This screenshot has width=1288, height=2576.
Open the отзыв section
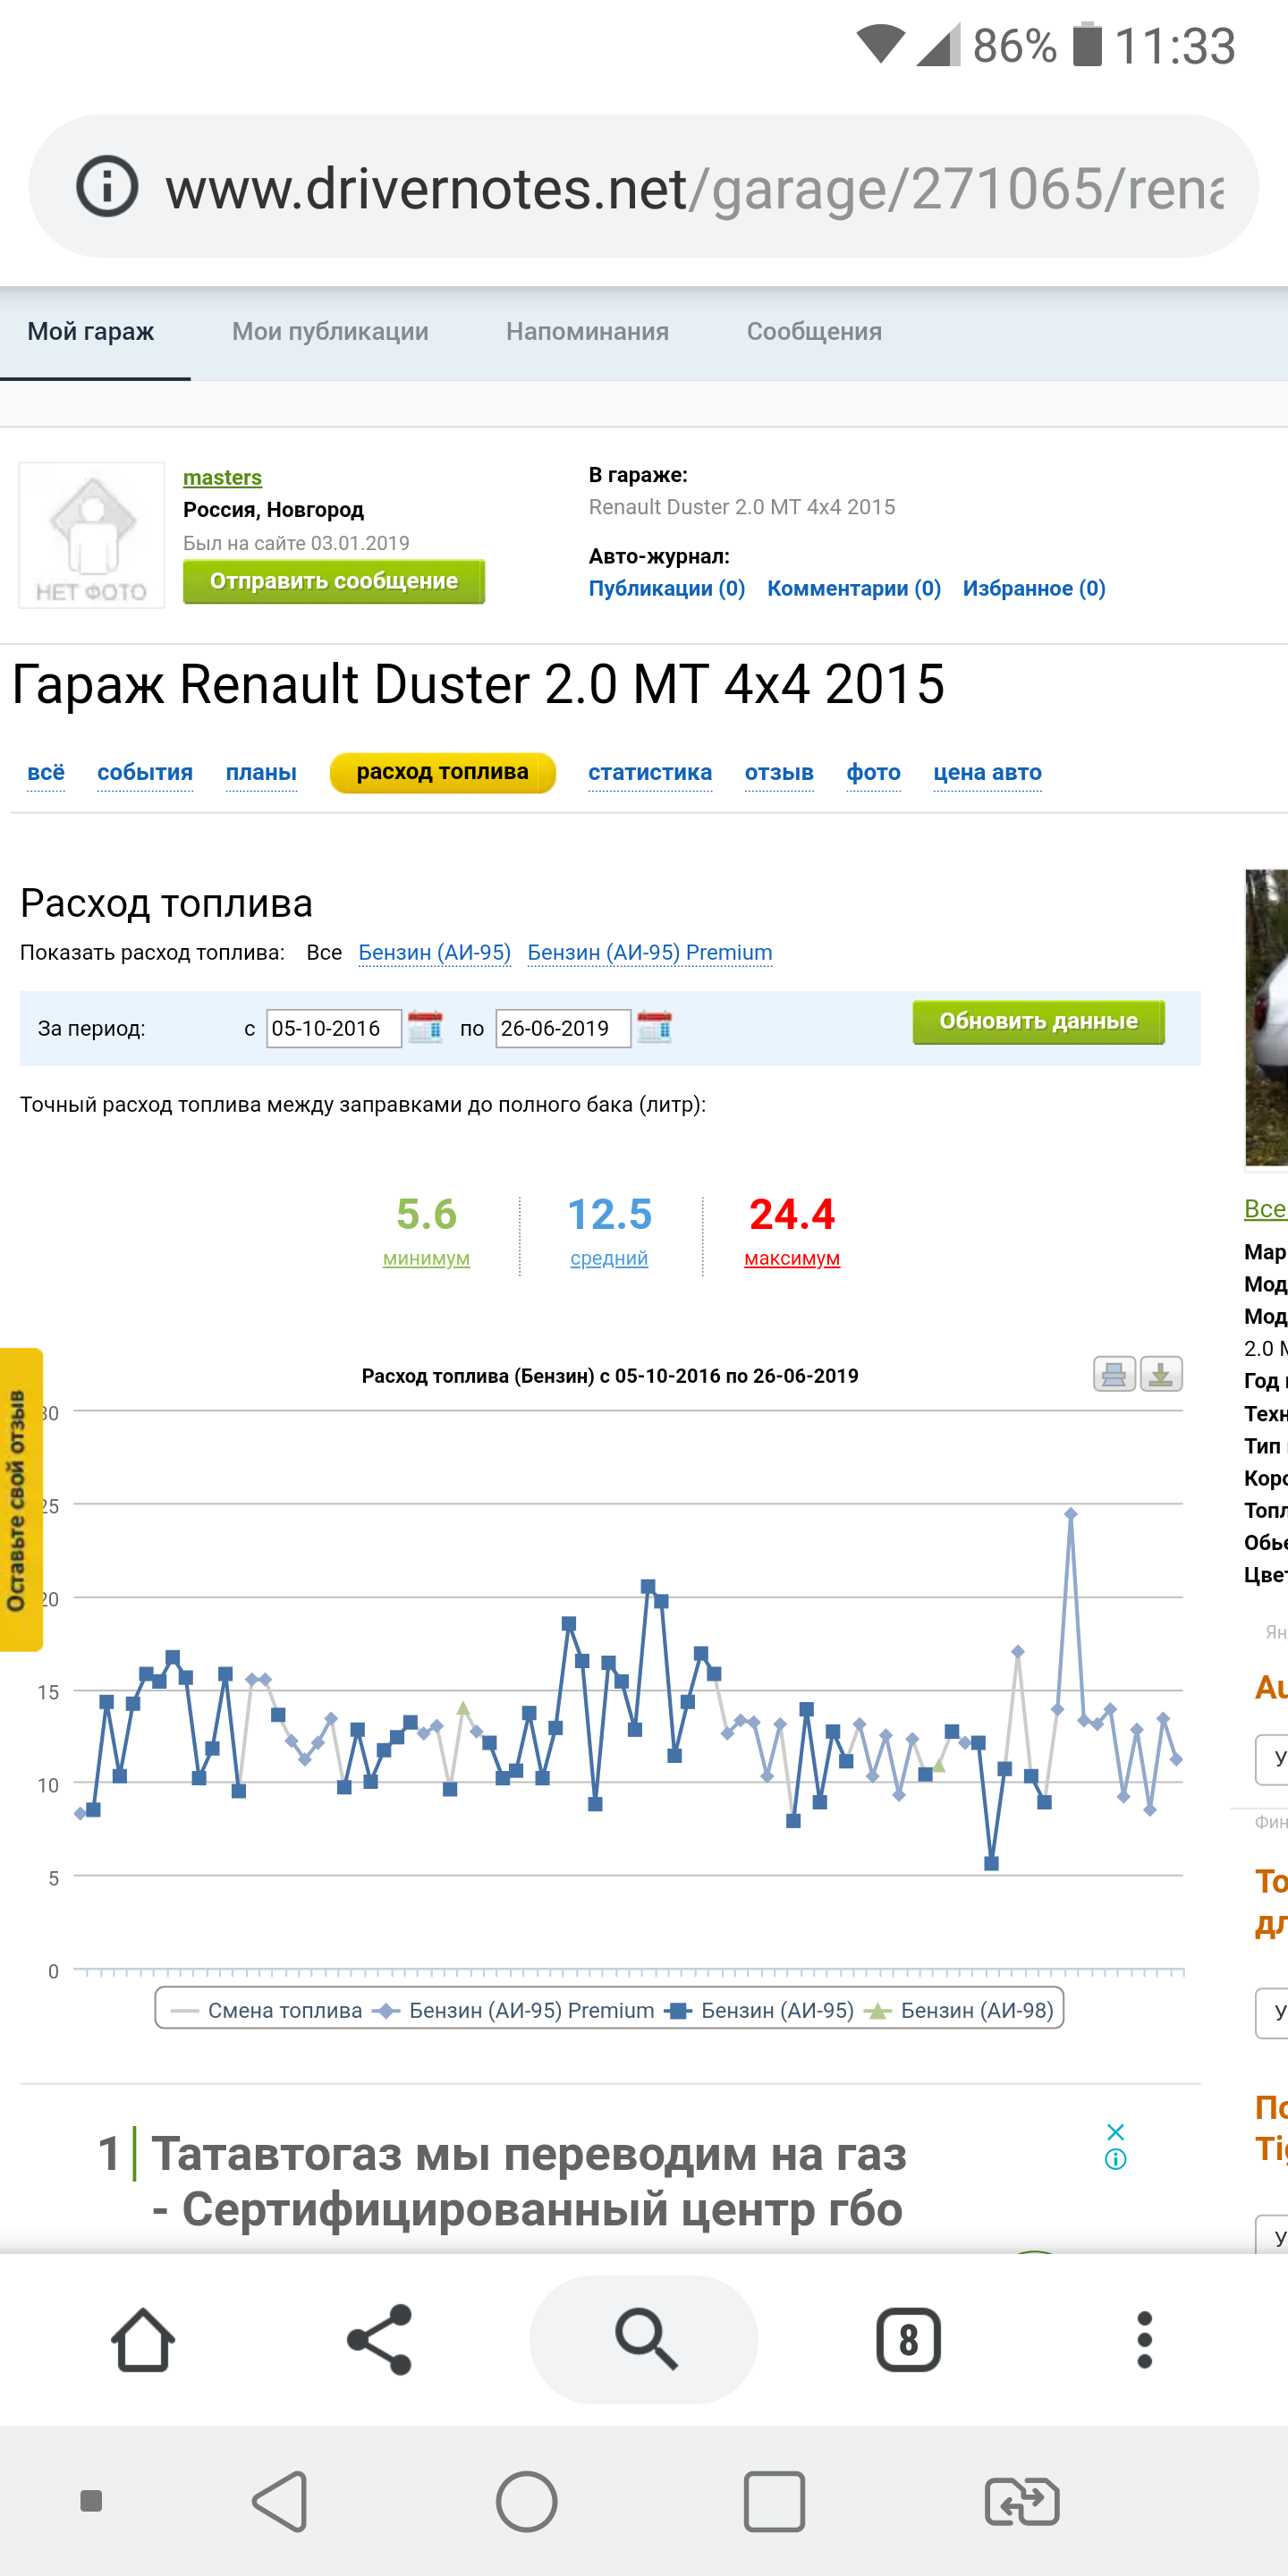[x=779, y=772]
